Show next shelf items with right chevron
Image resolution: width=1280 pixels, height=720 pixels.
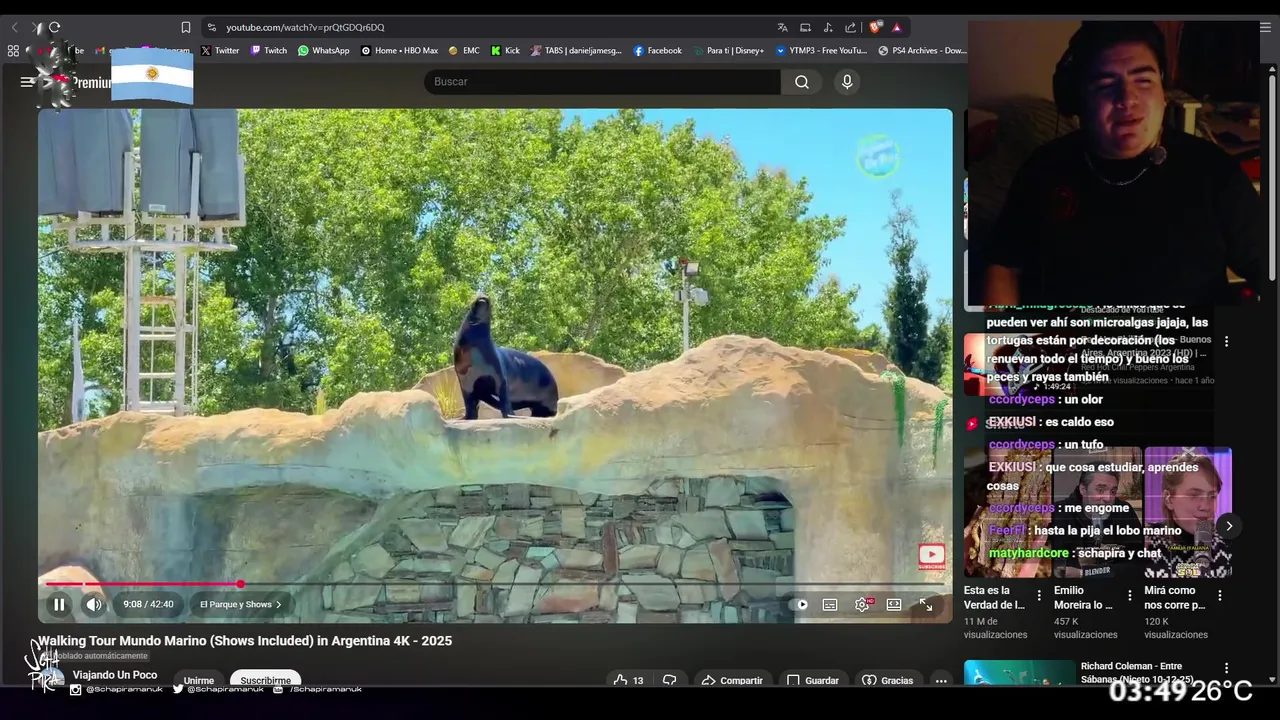(1229, 526)
